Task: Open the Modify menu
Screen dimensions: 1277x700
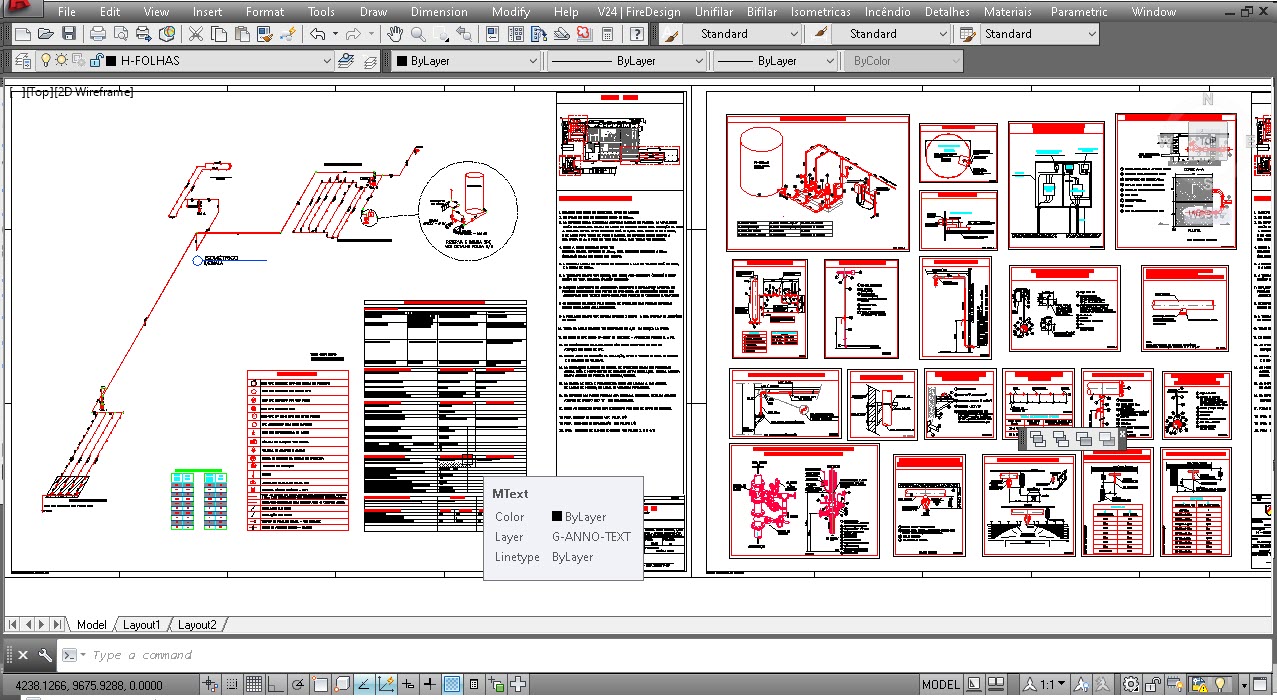Action: click(x=511, y=12)
